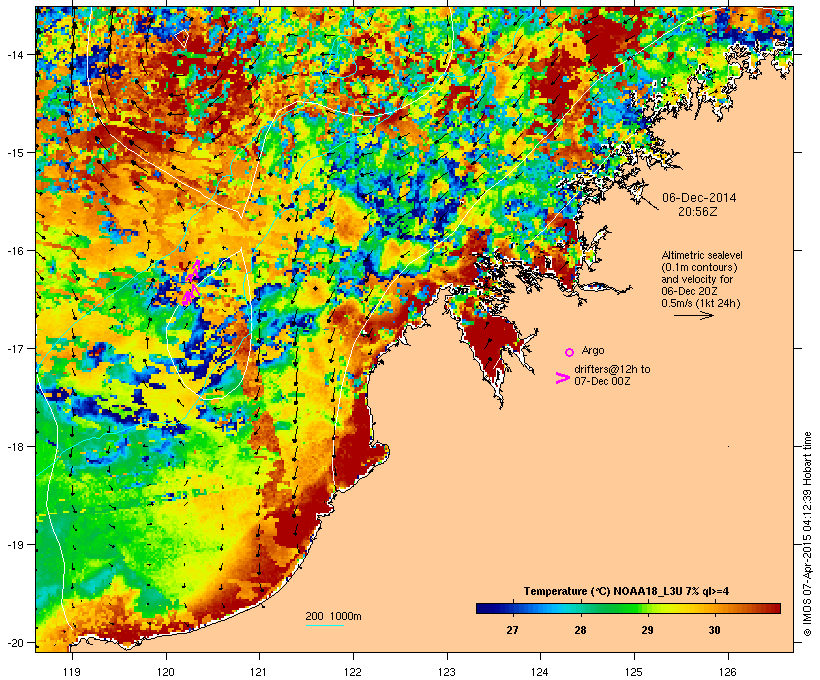Click the date label 06-Dec-2014
Viewport: 820px width, 680px height.
point(699,198)
